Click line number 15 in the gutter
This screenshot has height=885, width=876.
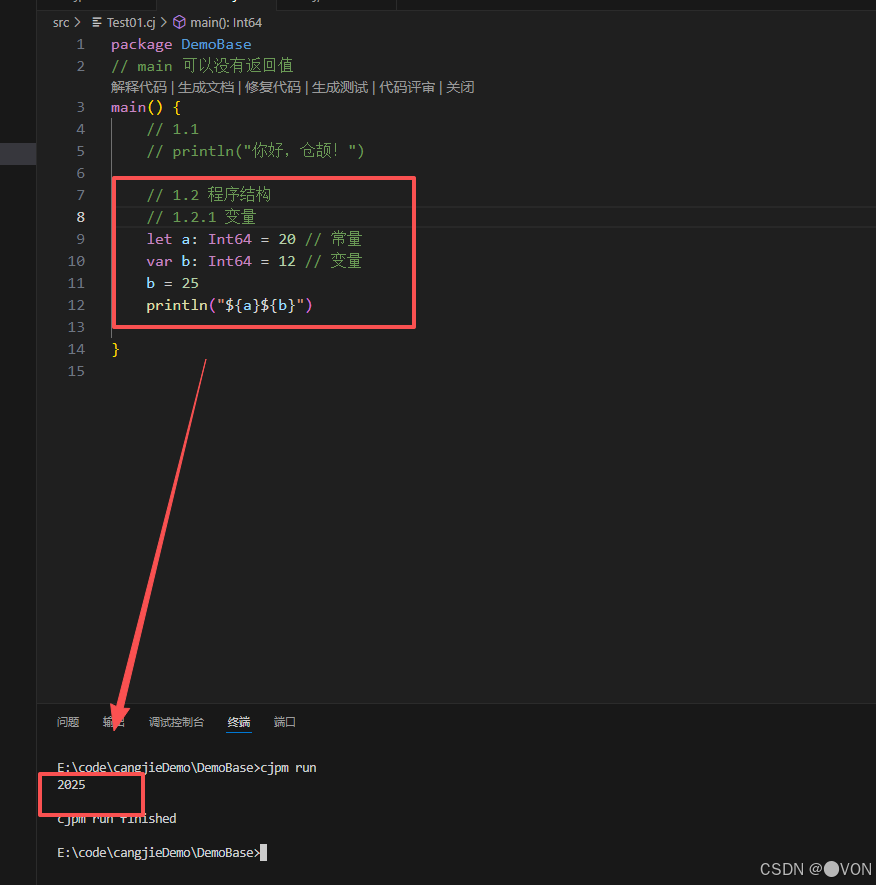click(x=76, y=371)
